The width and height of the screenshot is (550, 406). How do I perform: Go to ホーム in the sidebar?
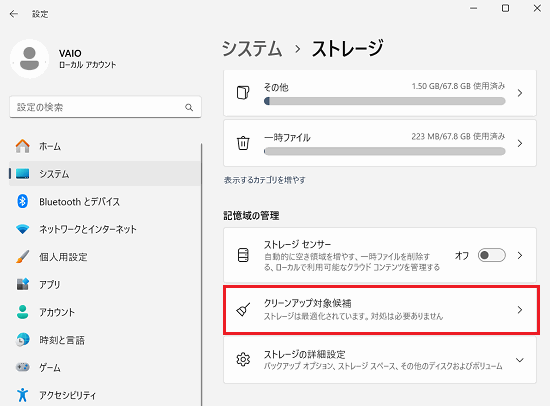(105, 146)
